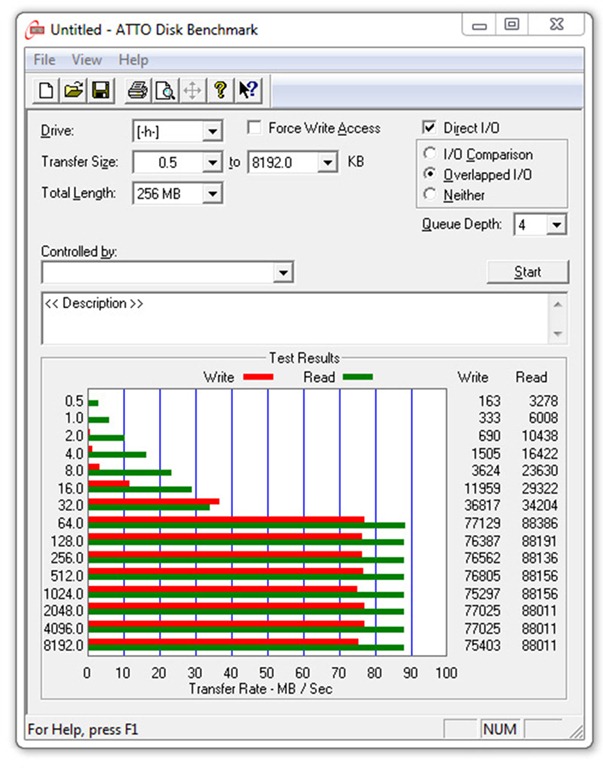Image resolution: width=603 pixels, height=768 pixels.
Task: Open Print Preview magnifier icon
Action: tap(165, 91)
